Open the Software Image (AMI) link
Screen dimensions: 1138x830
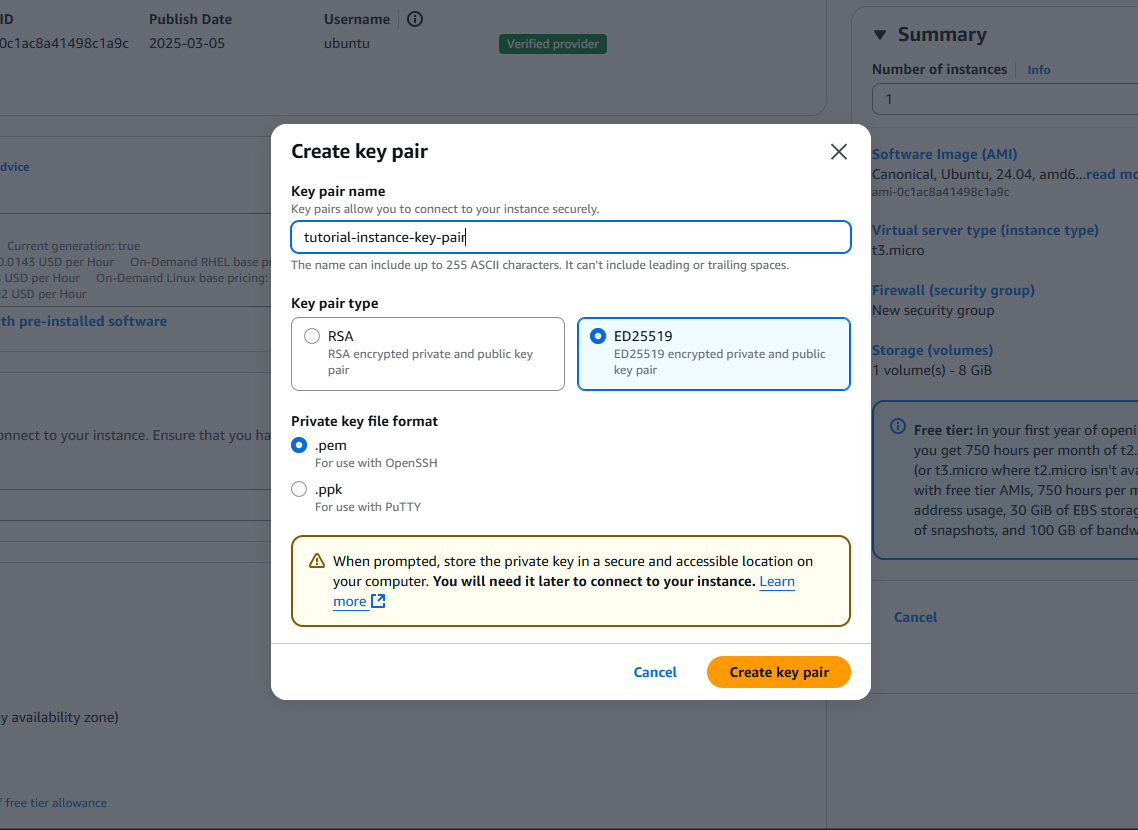pos(944,154)
